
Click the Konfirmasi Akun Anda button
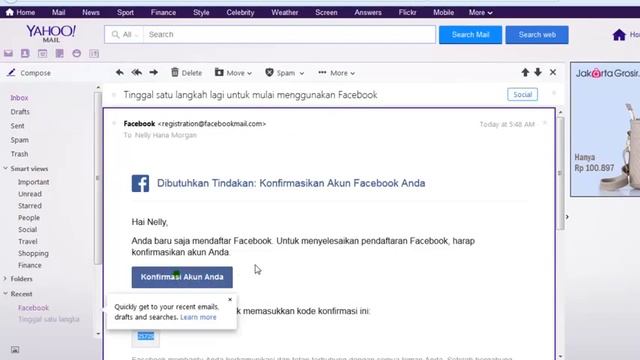182,277
